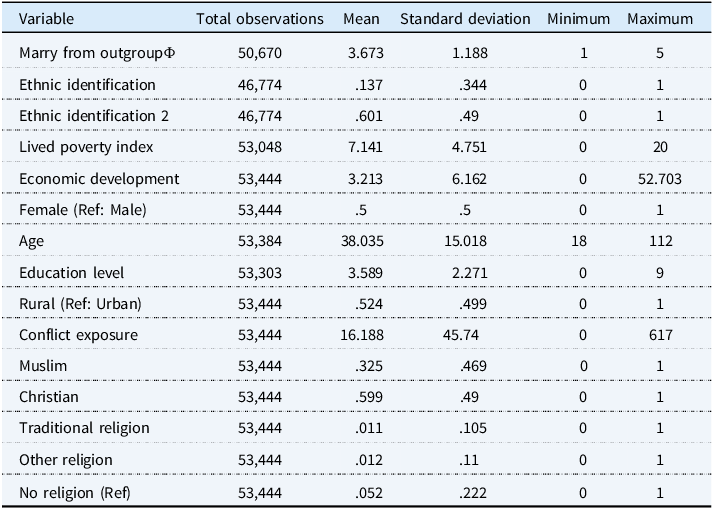
Task: Select the Standard deviation header
Action: (465, 19)
